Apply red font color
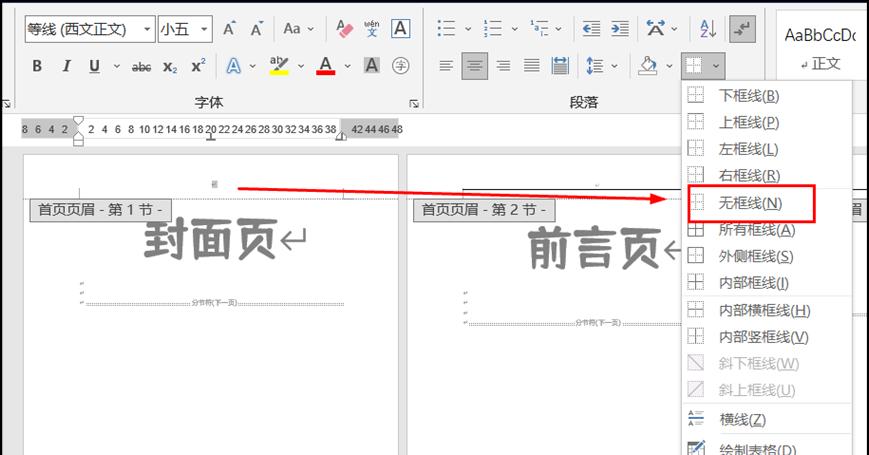Image resolution: width=869 pixels, height=455 pixels. tap(326, 66)
